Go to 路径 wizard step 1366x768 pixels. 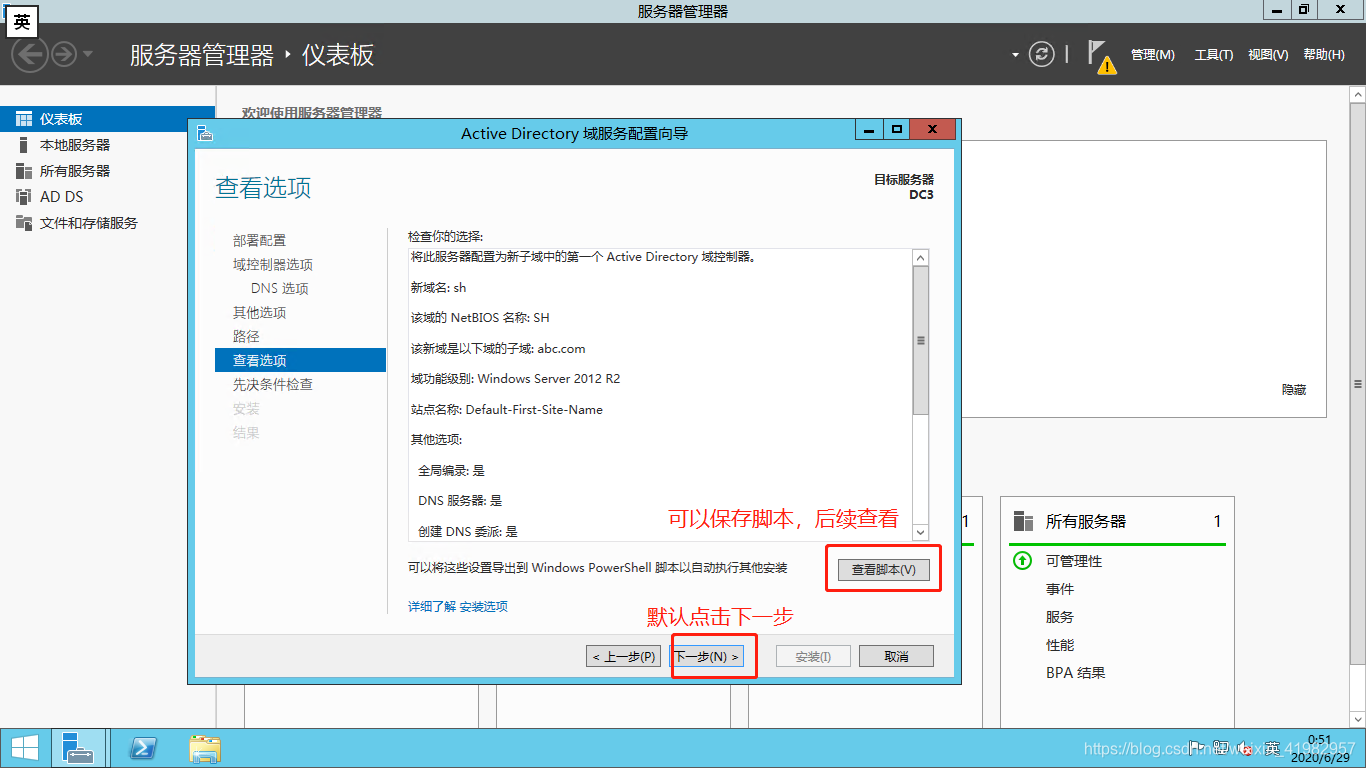click(246, 336)
